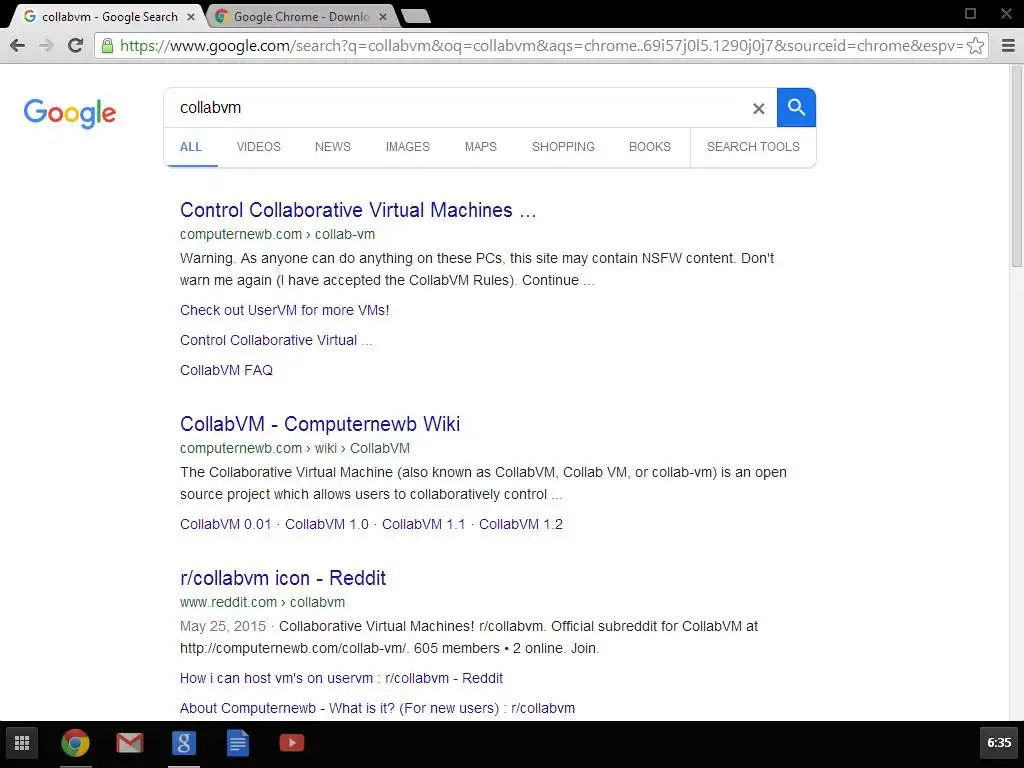Submit search with the blue magnifier button
1024x768 pixels.
(796, 107)
